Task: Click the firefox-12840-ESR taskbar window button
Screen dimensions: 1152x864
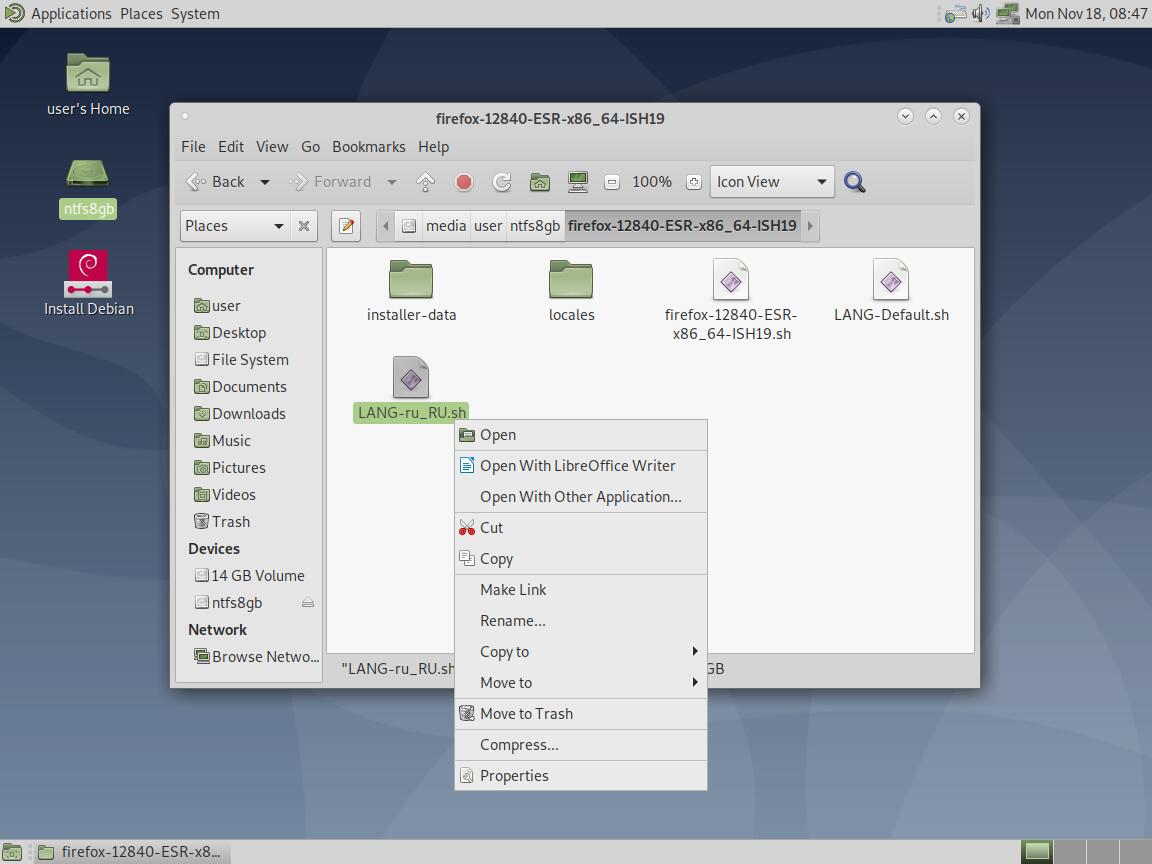Action: coord(130,852)
